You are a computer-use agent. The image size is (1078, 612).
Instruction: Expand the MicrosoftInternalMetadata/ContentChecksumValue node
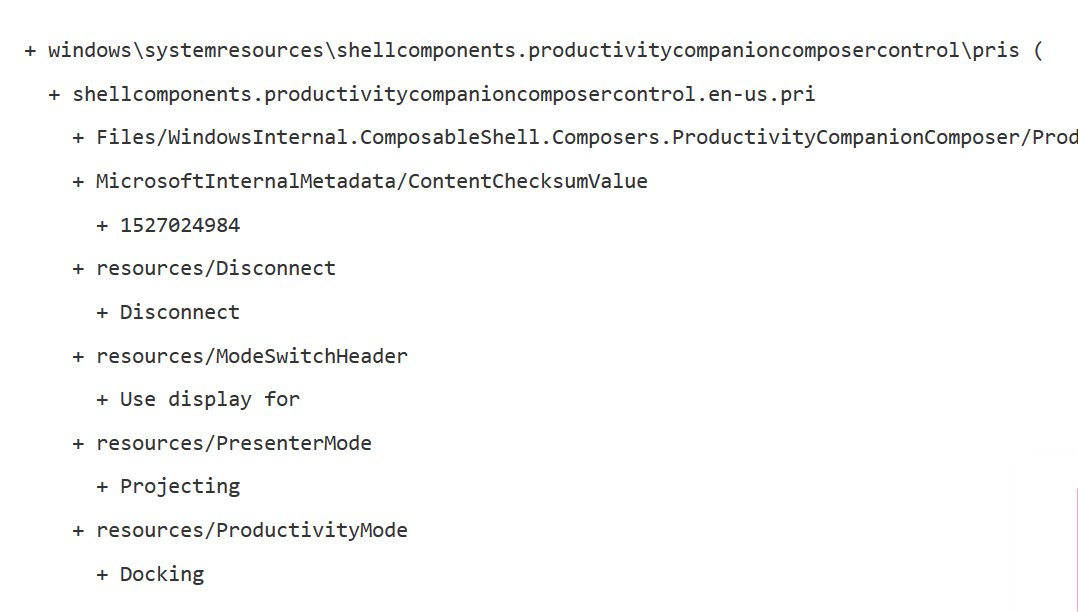[78, 181]
